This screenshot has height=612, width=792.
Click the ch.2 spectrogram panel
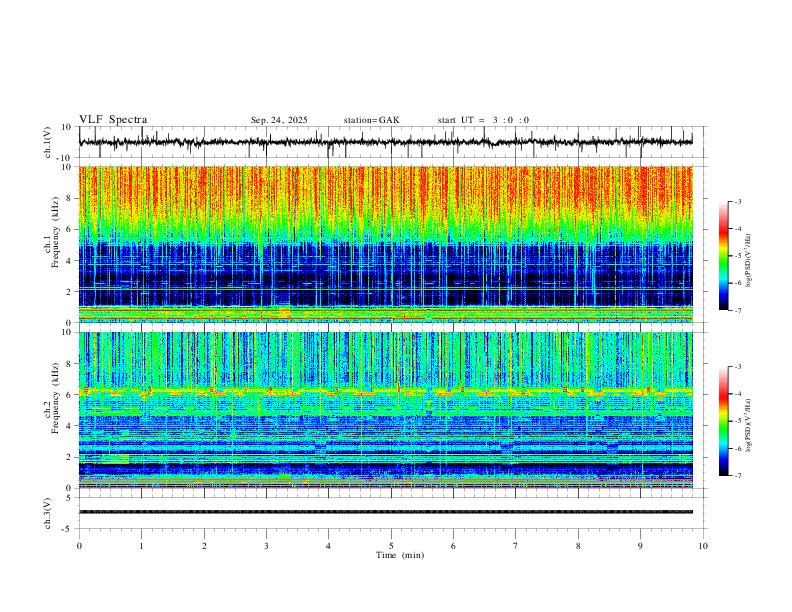click(x=385, y=410)
